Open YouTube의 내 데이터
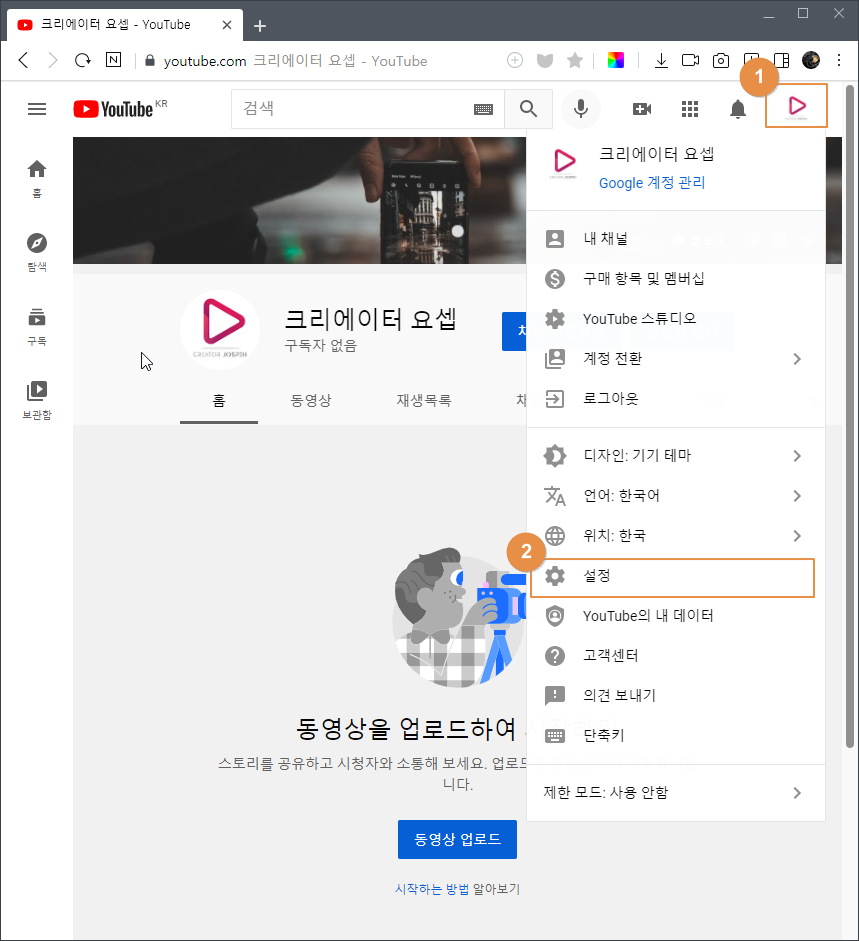 click(x=676, y=616)
